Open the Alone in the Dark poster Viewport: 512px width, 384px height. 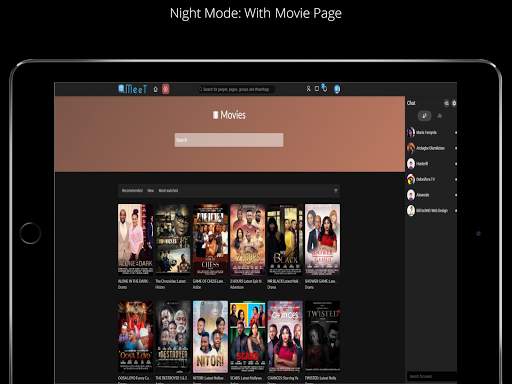(x=135, y=239)
